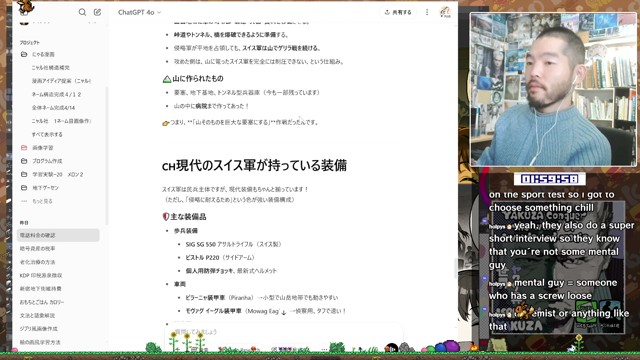The image size is (640, 360).
Task: Select the 電話料金の確認 chat
Action: [x=58, y=235]
